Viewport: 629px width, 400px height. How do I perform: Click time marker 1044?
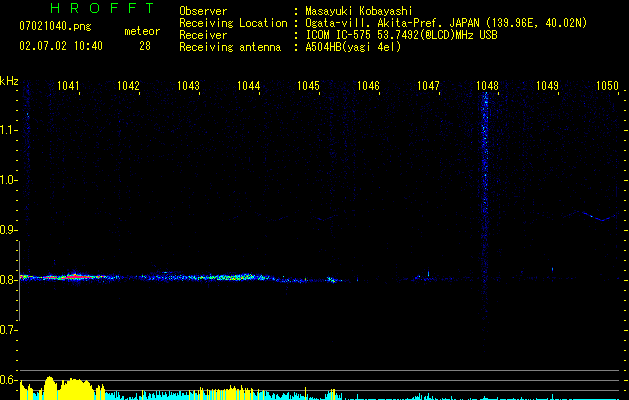coord(248,86)
